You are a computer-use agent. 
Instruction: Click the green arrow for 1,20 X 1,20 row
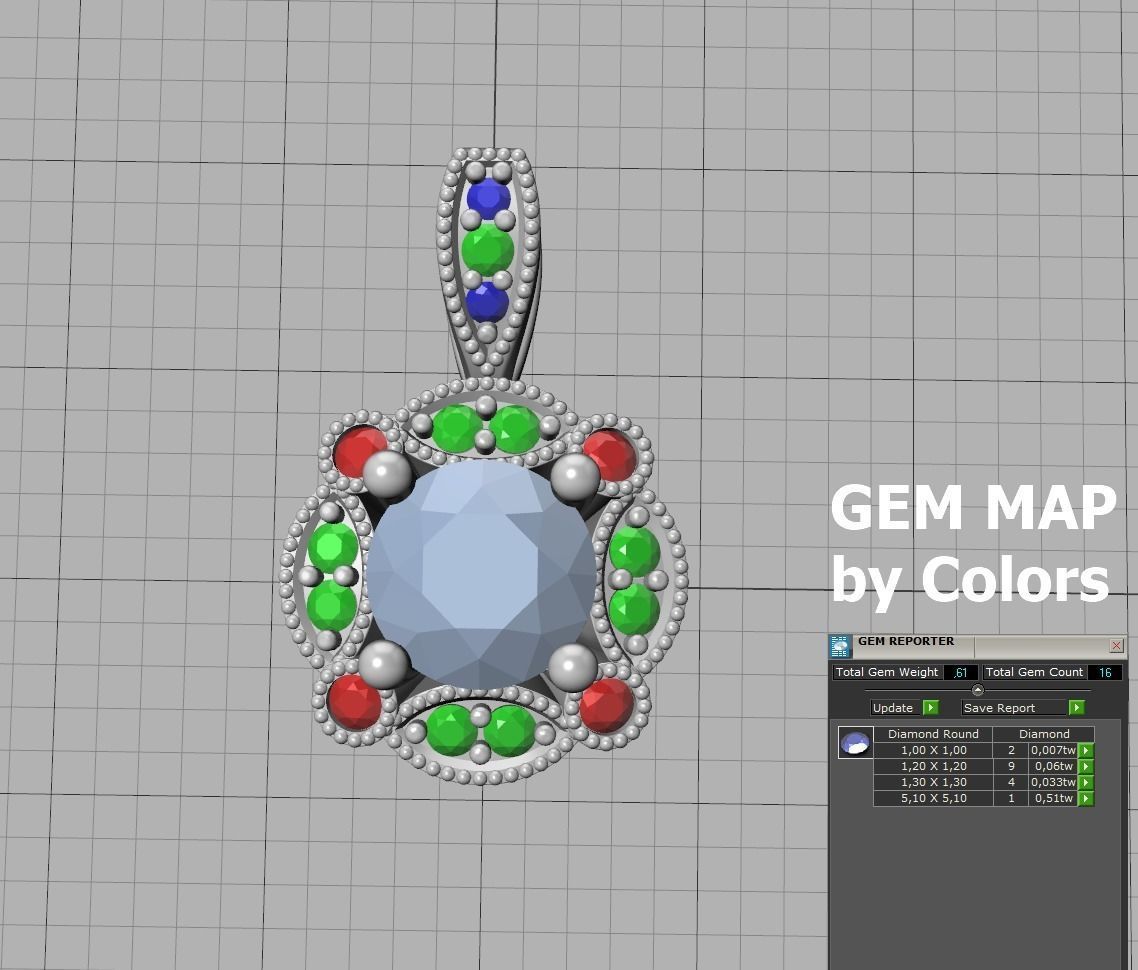(x=1086, y=766)
